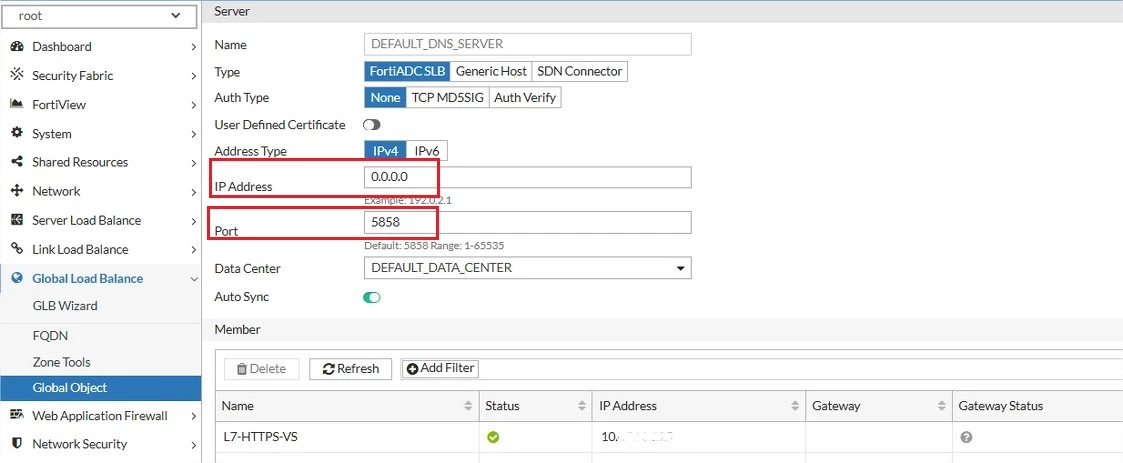Open the root VDOM dropdown
Image resolution: width=1123 pixels, height=463 pixels.
point(100,16)
